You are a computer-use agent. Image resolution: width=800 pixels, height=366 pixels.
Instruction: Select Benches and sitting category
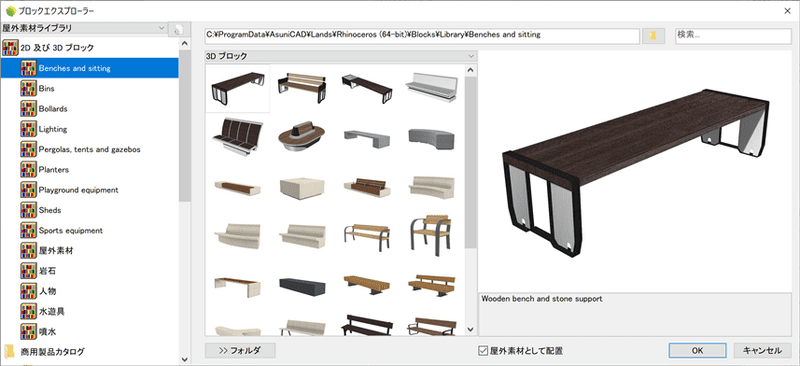coord(89,68)
